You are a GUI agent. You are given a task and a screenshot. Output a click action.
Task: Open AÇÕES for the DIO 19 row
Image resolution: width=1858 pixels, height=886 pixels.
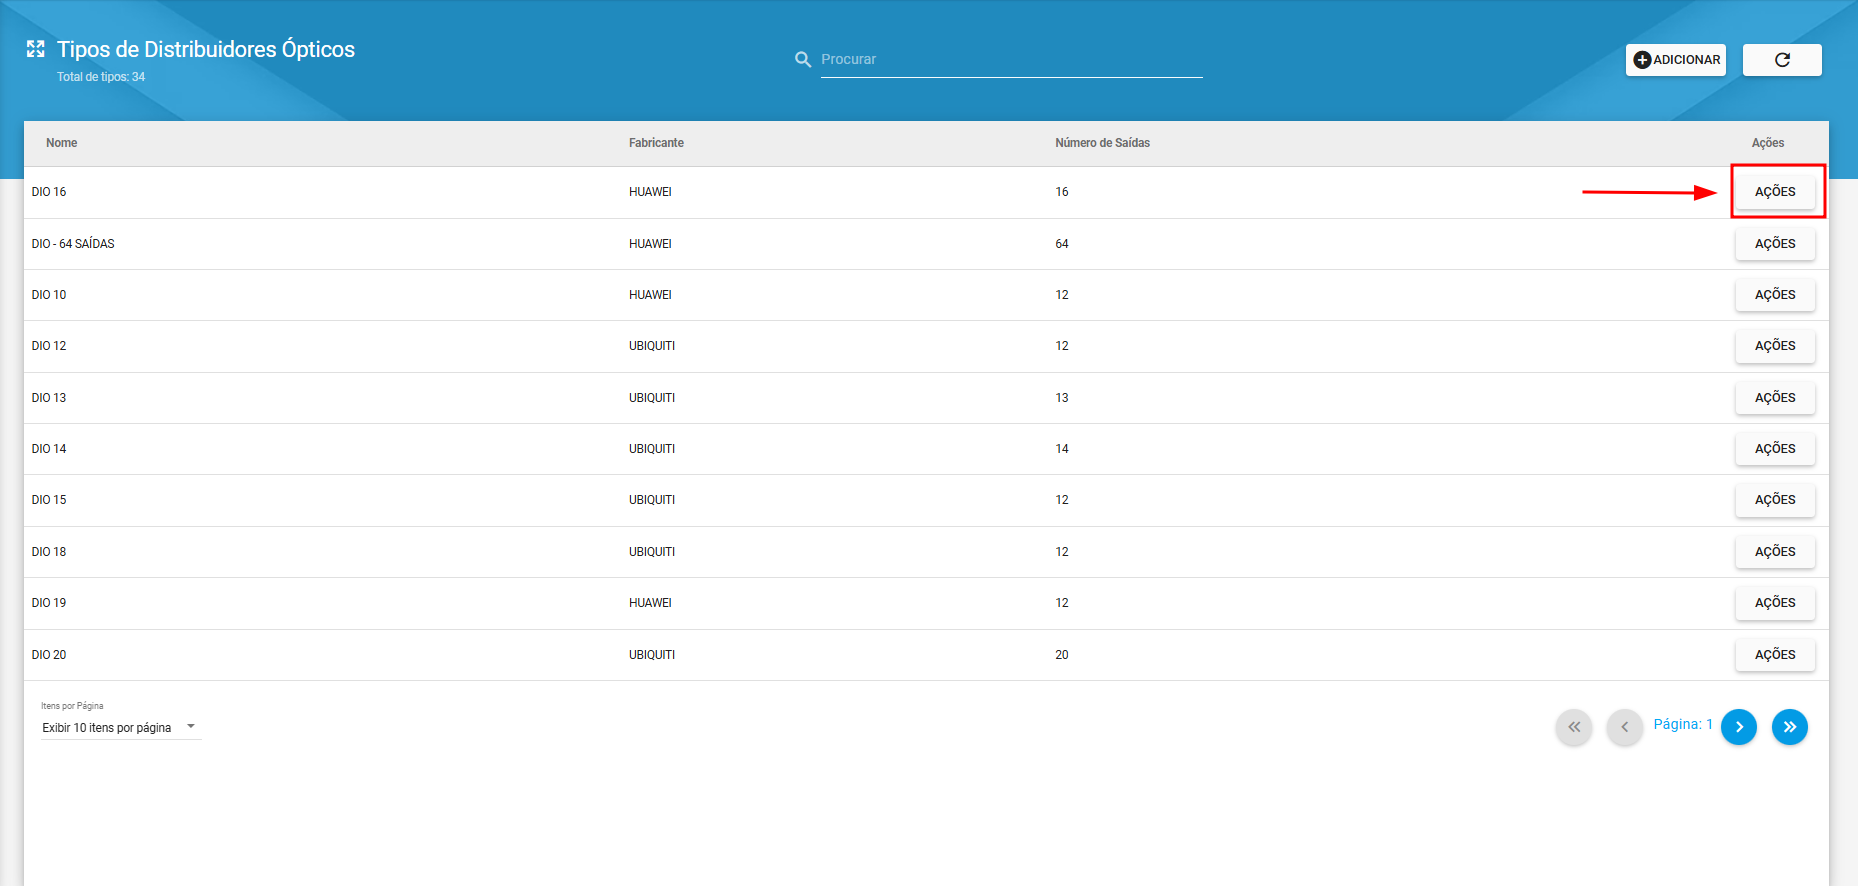(x=1775, y=603)
